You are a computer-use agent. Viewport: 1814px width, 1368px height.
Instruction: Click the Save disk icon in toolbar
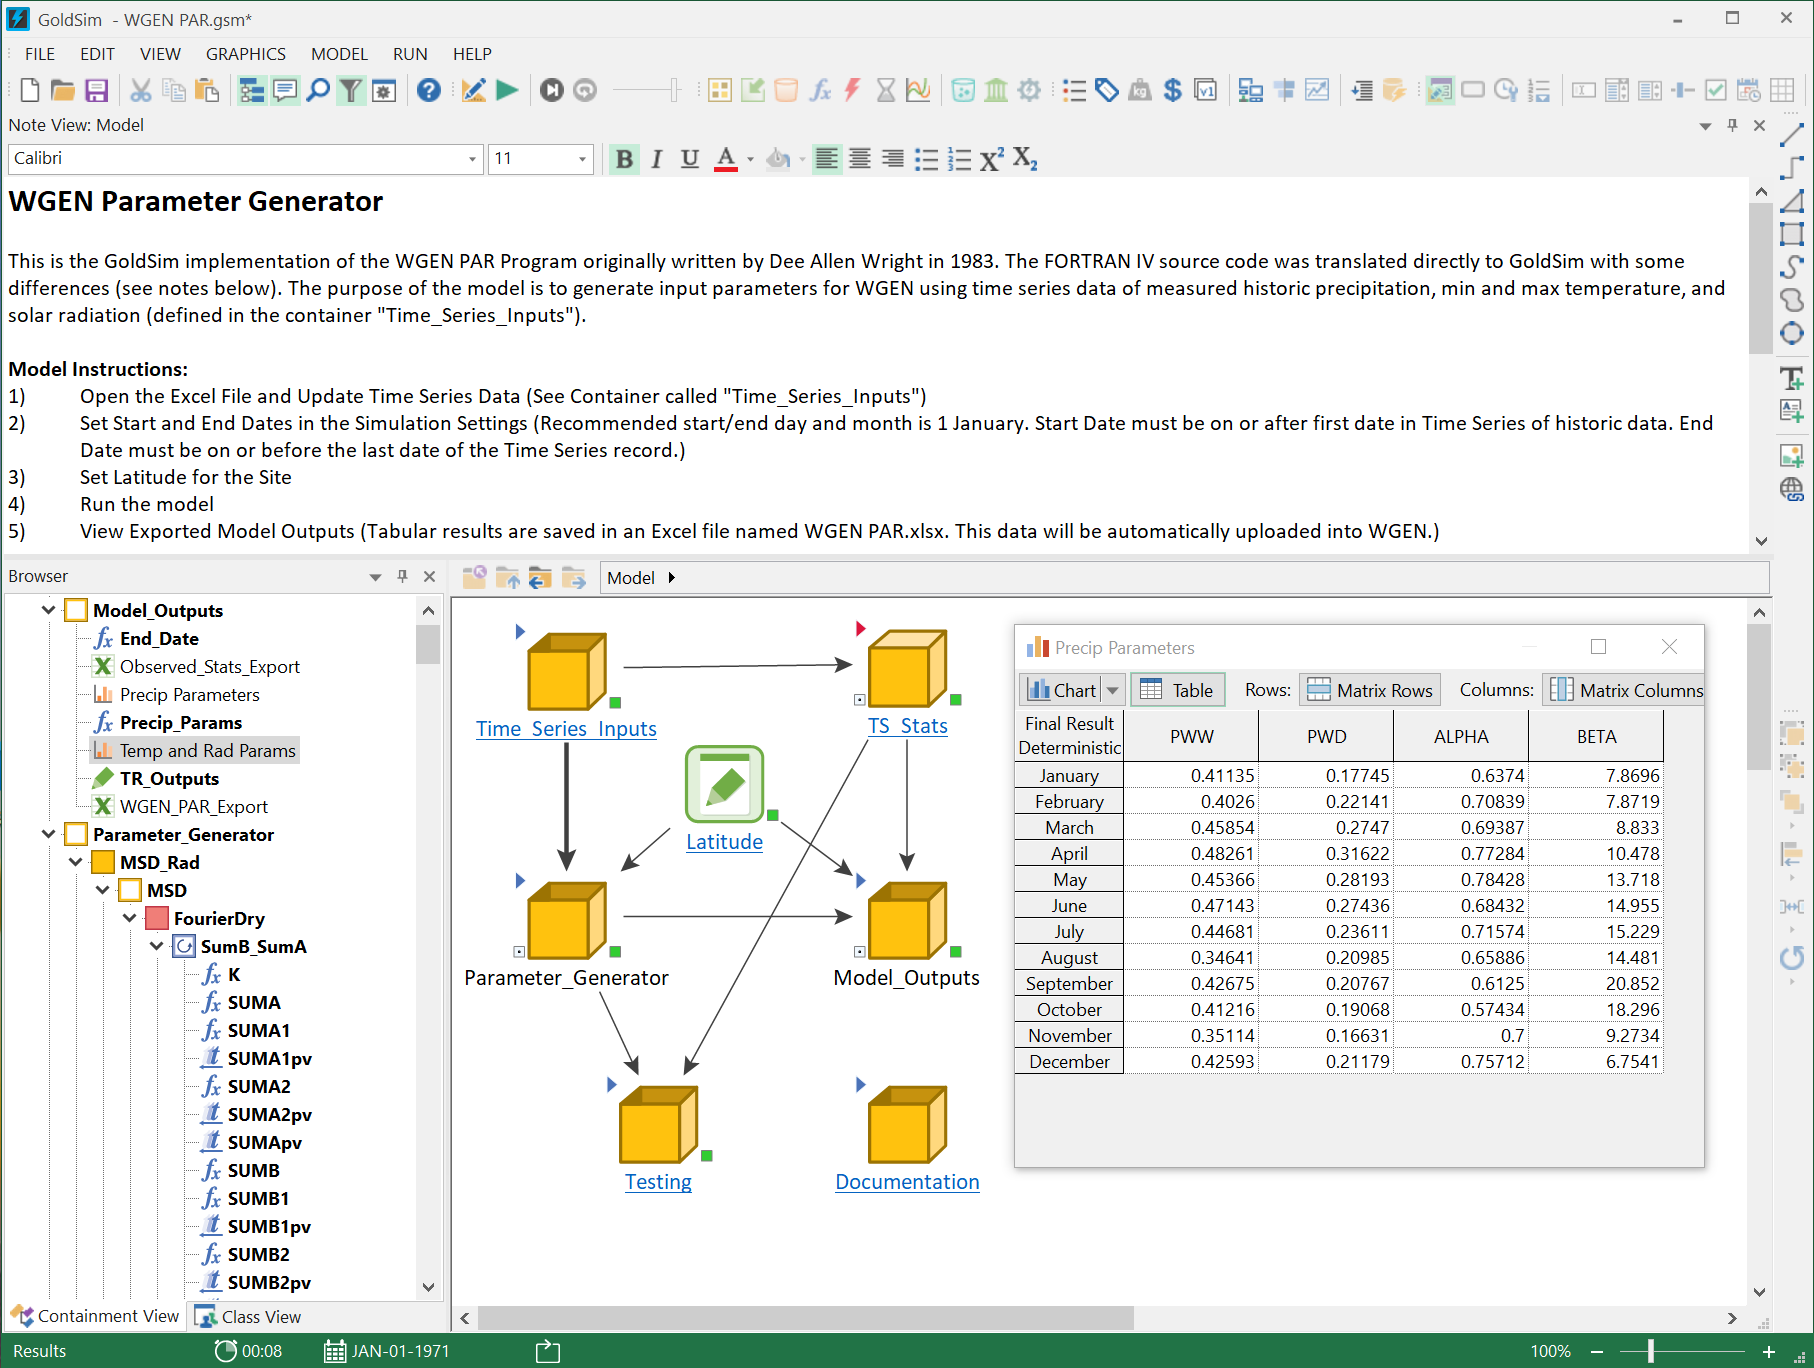pos(96,91)
